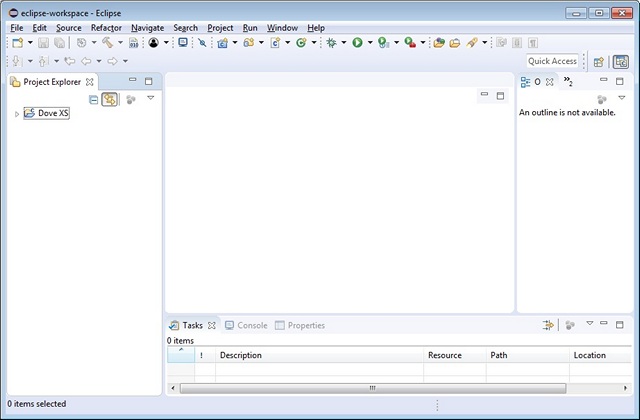Click the Skip All Breakpoints icon

[x=202, y=42]
